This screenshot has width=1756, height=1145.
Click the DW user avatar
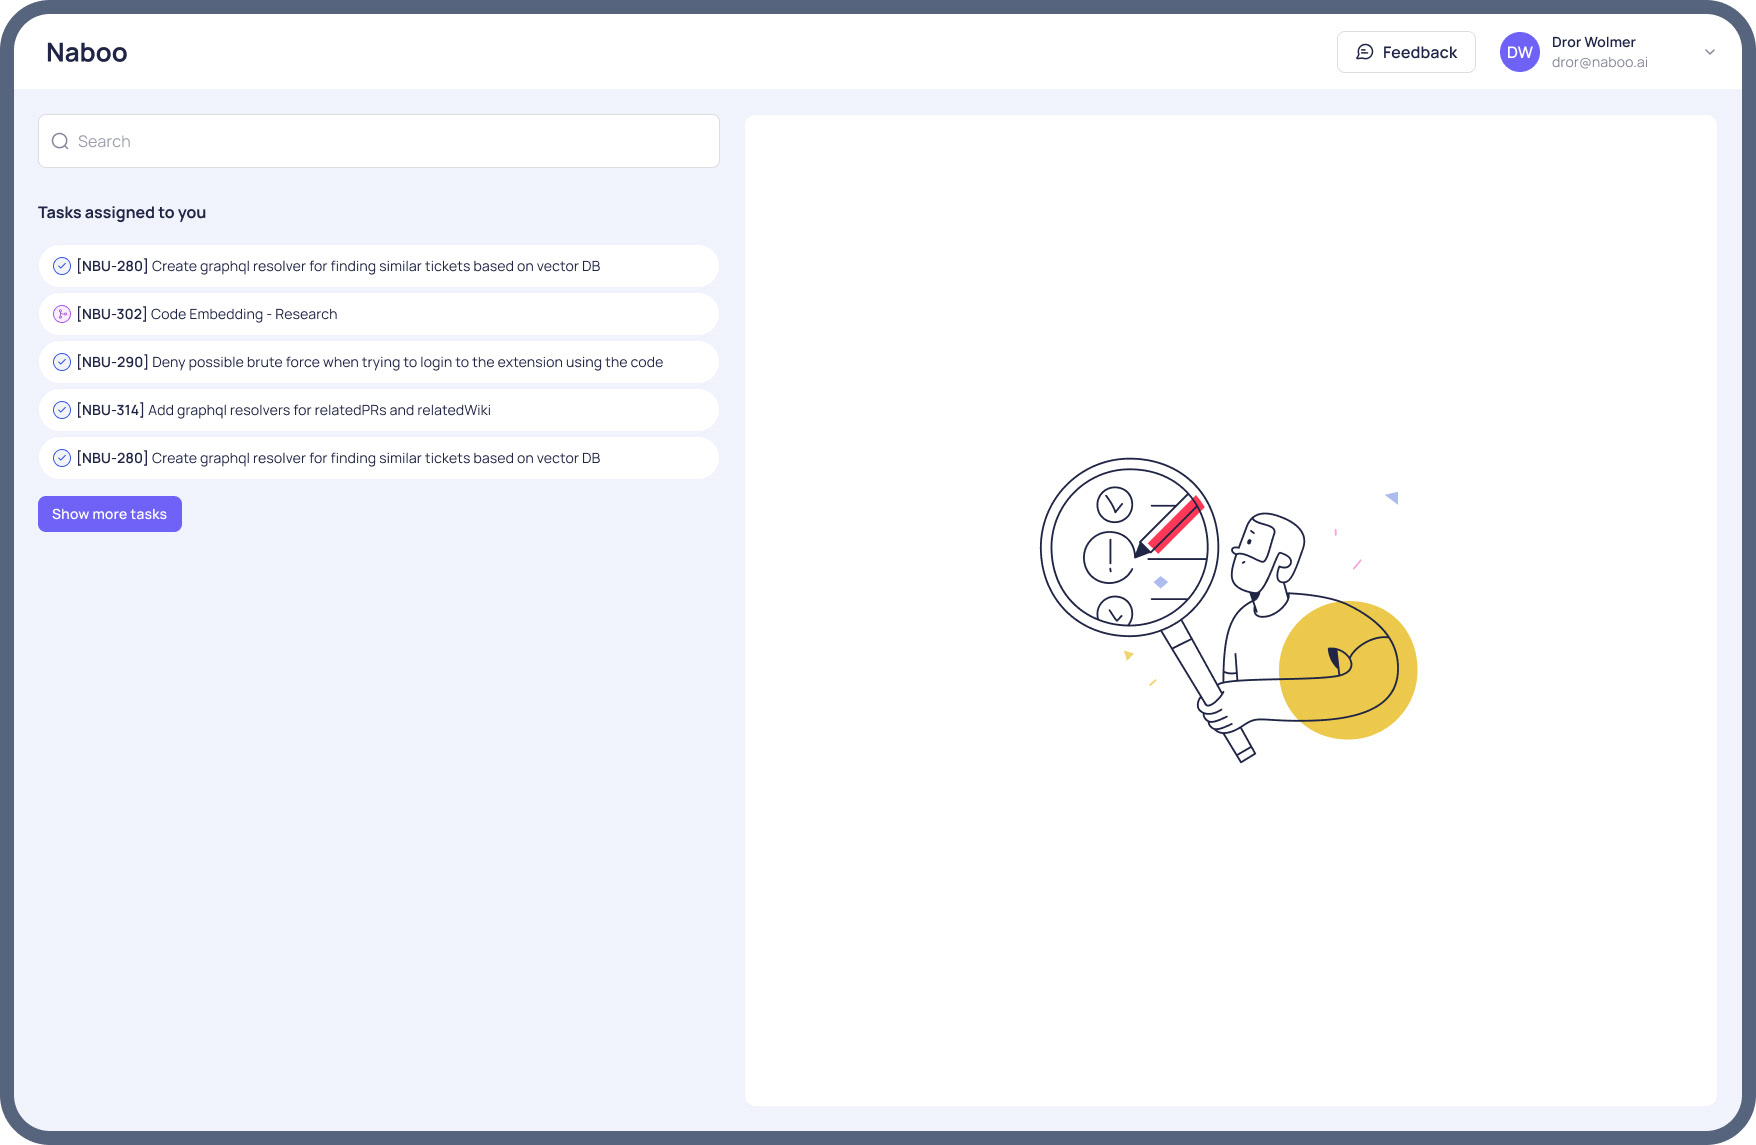pyautogui.click(x=1519, y=52)
